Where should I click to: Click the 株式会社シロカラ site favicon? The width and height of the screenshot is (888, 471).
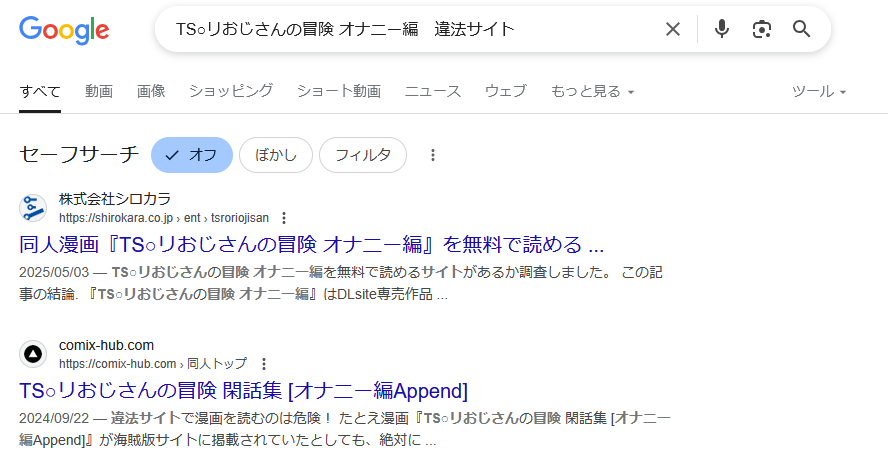tap(33, 208)
